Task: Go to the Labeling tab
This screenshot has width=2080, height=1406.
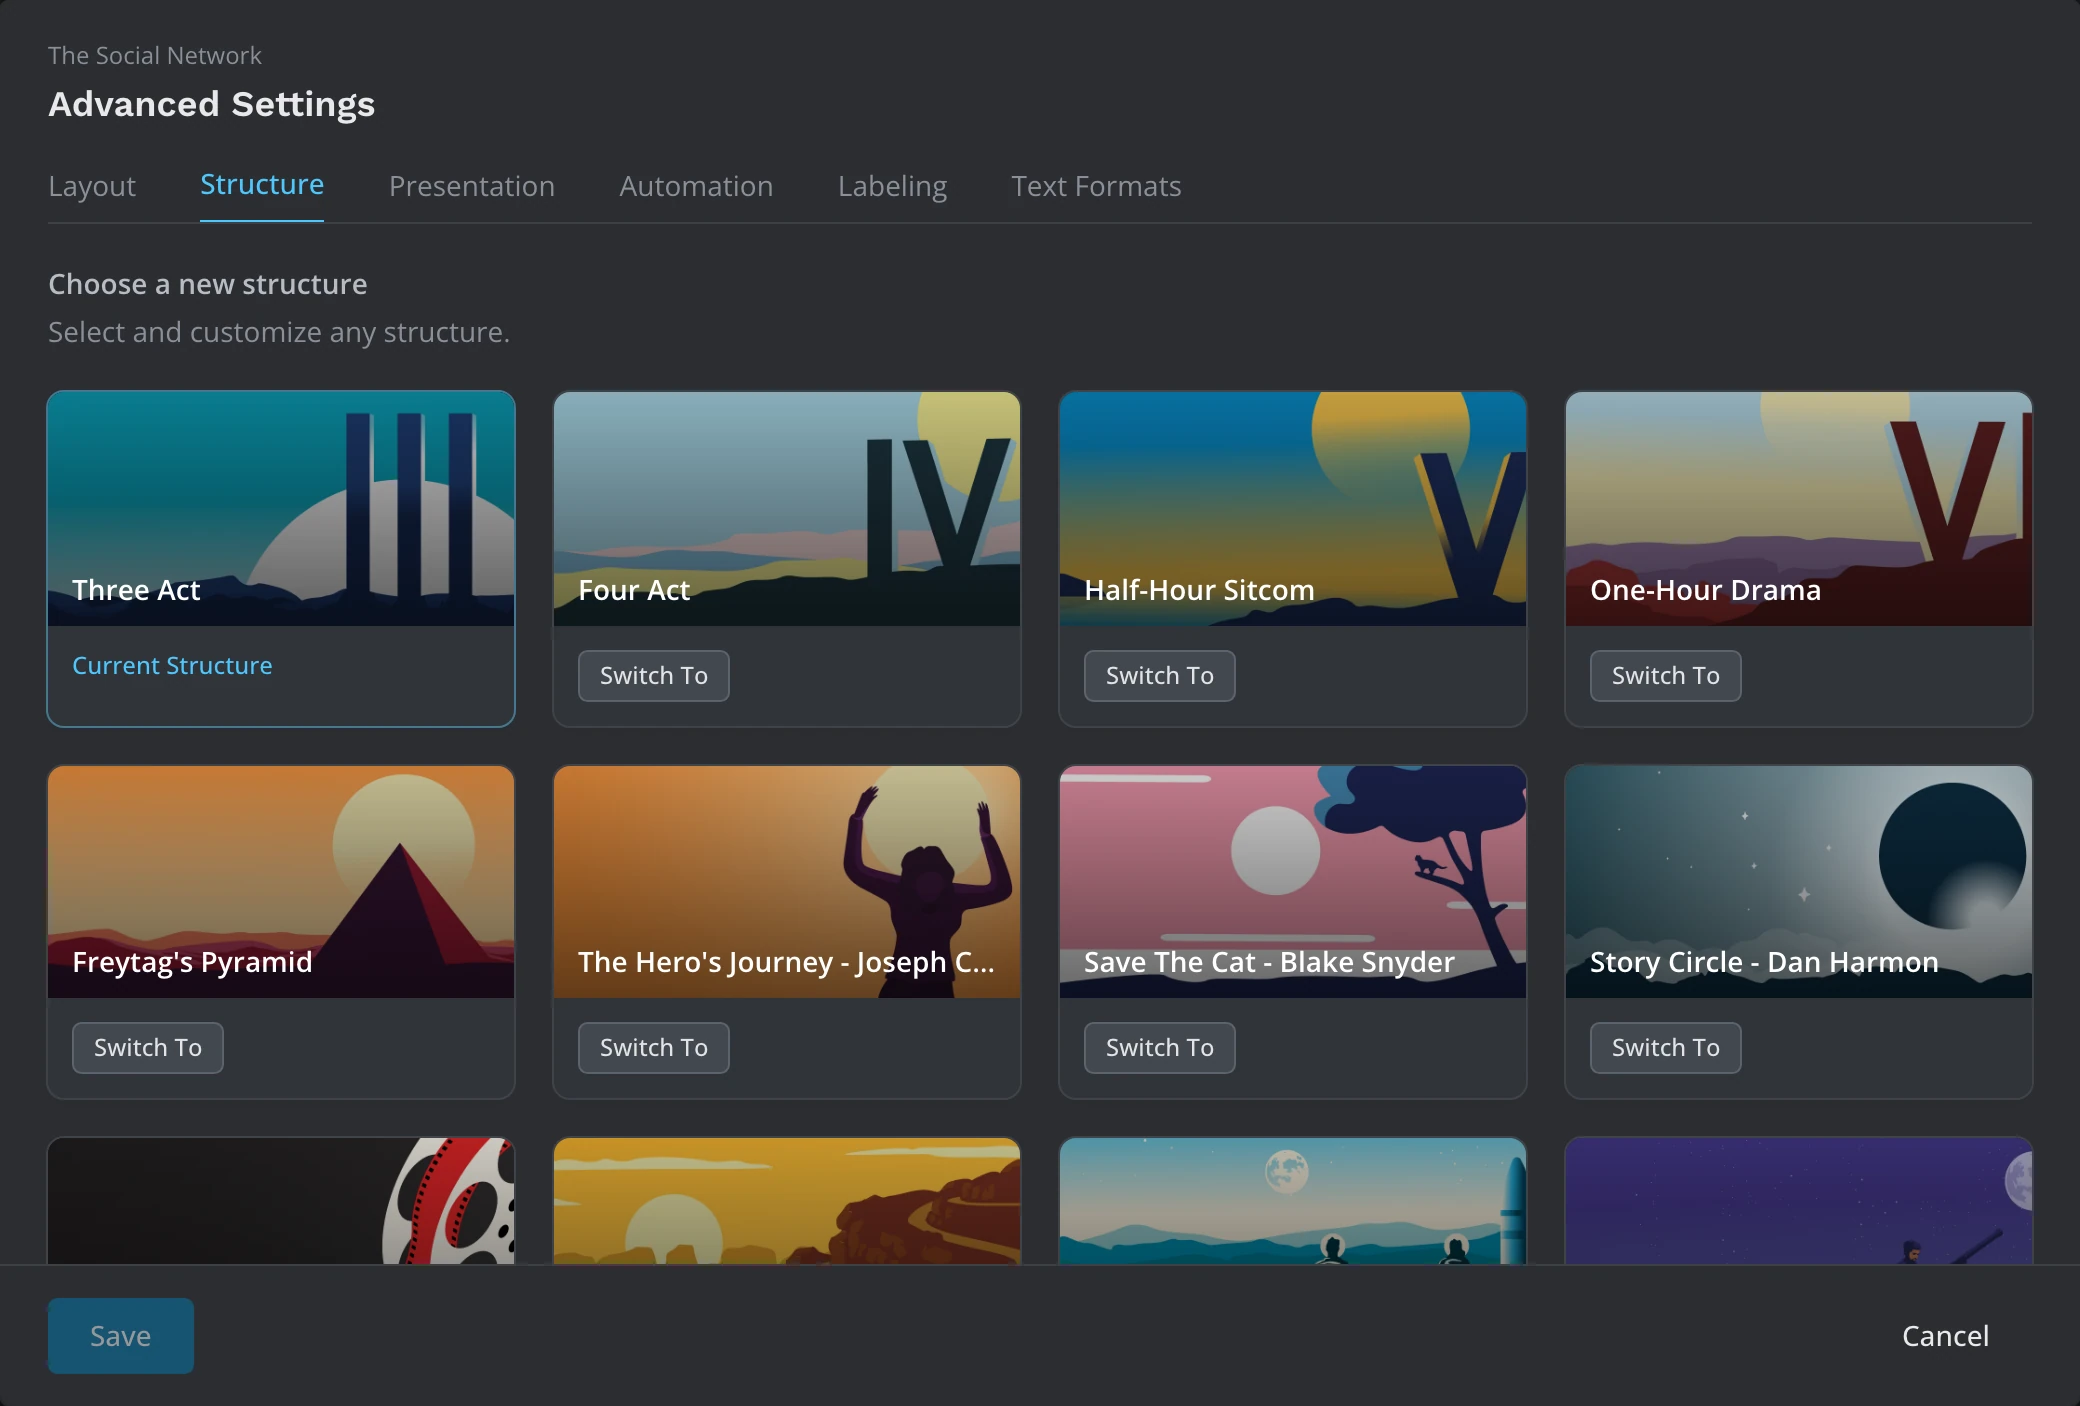Action: (x=893, y=186)
